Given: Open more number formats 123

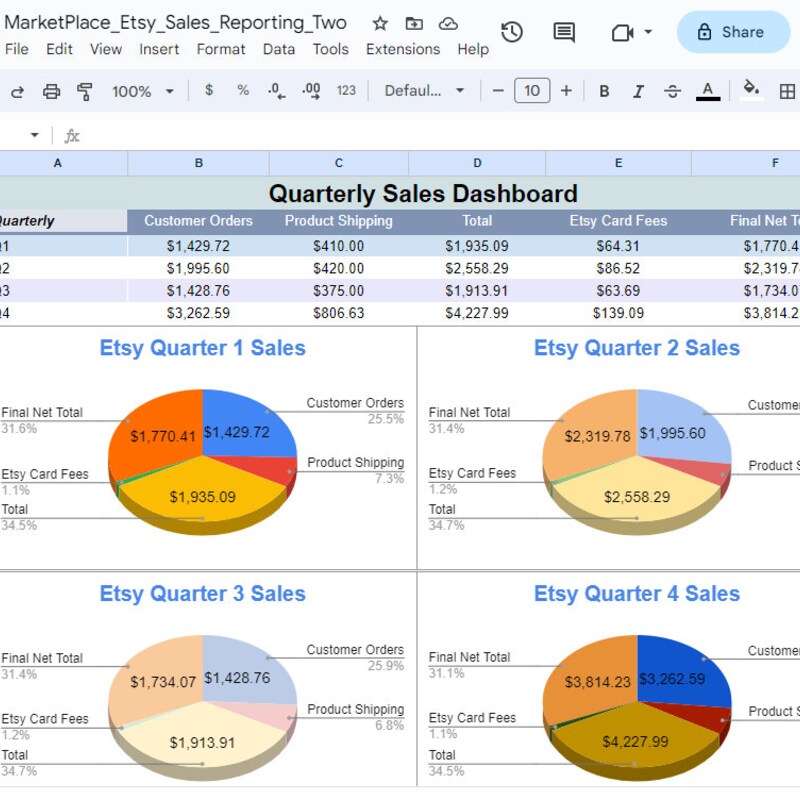Looking at the screenshot, I should pos(346,91).
